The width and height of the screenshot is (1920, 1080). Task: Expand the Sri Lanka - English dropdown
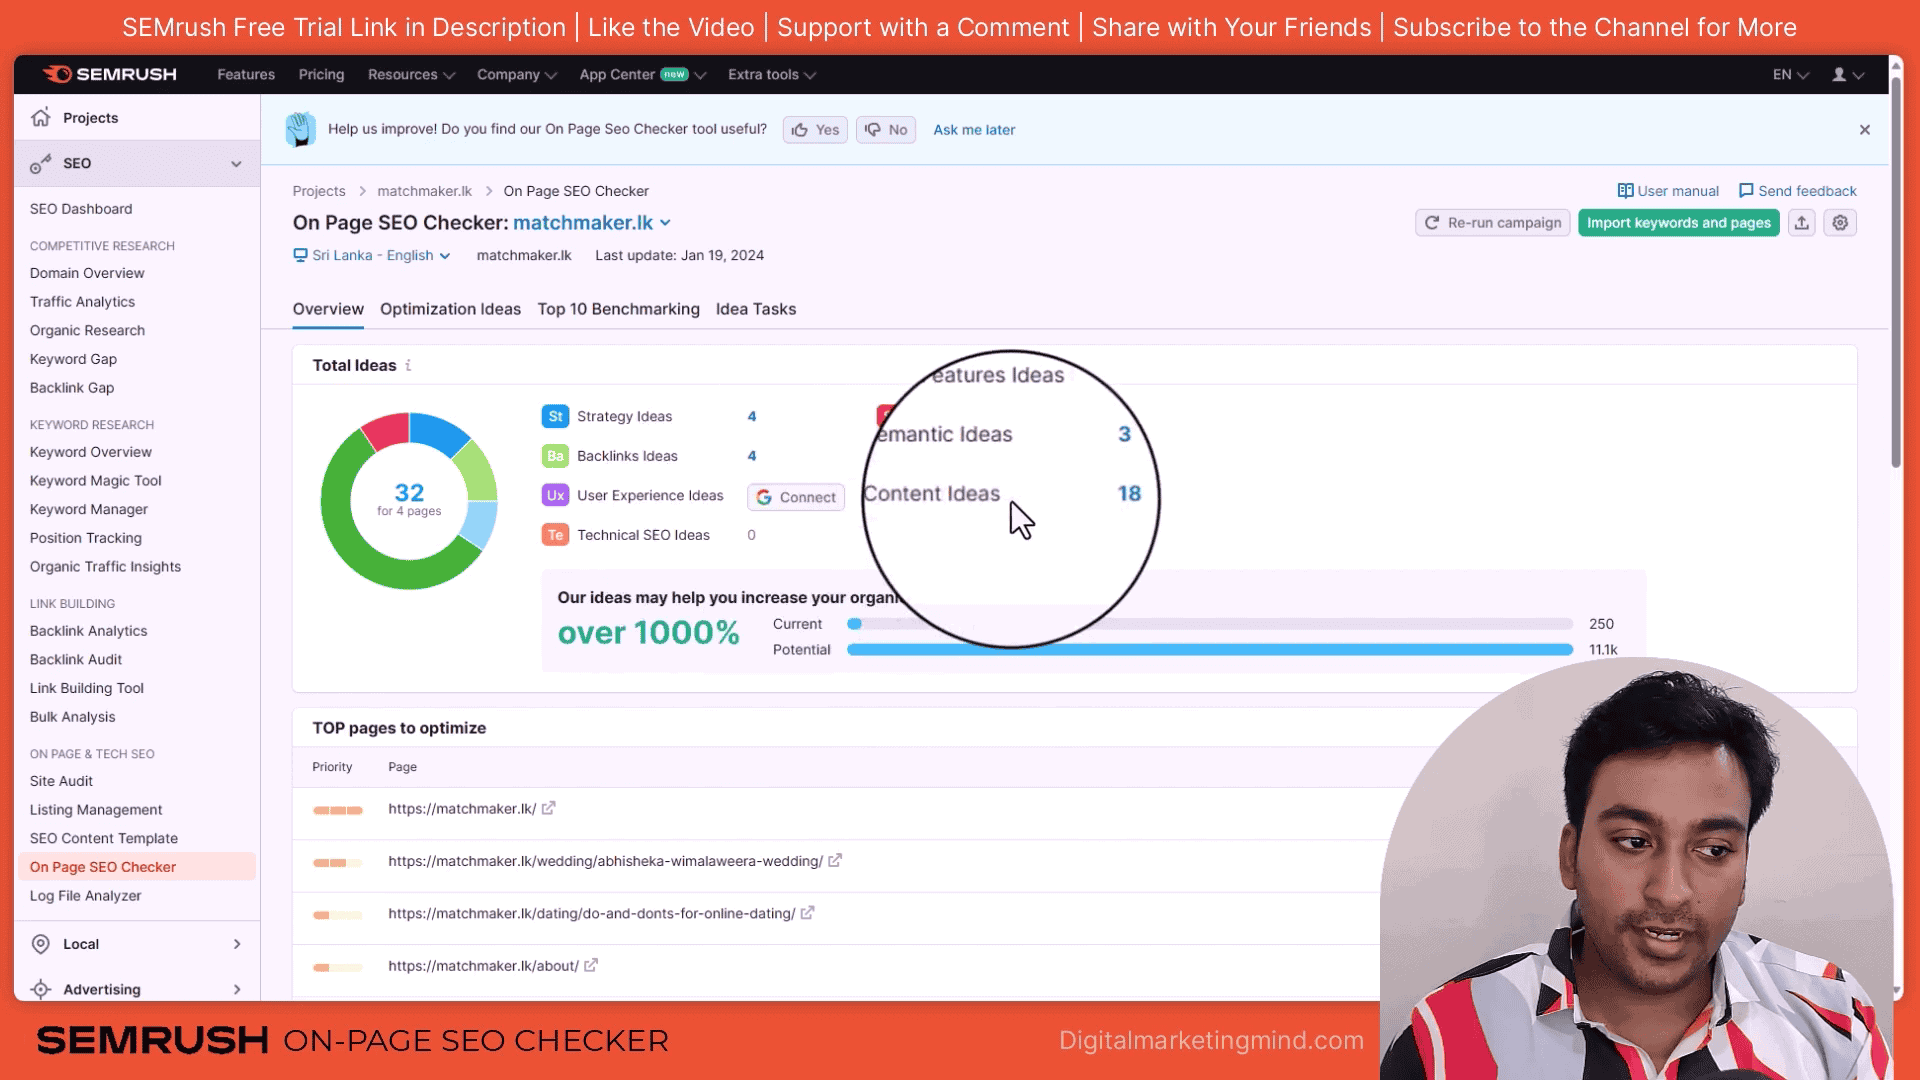[371, 255]
